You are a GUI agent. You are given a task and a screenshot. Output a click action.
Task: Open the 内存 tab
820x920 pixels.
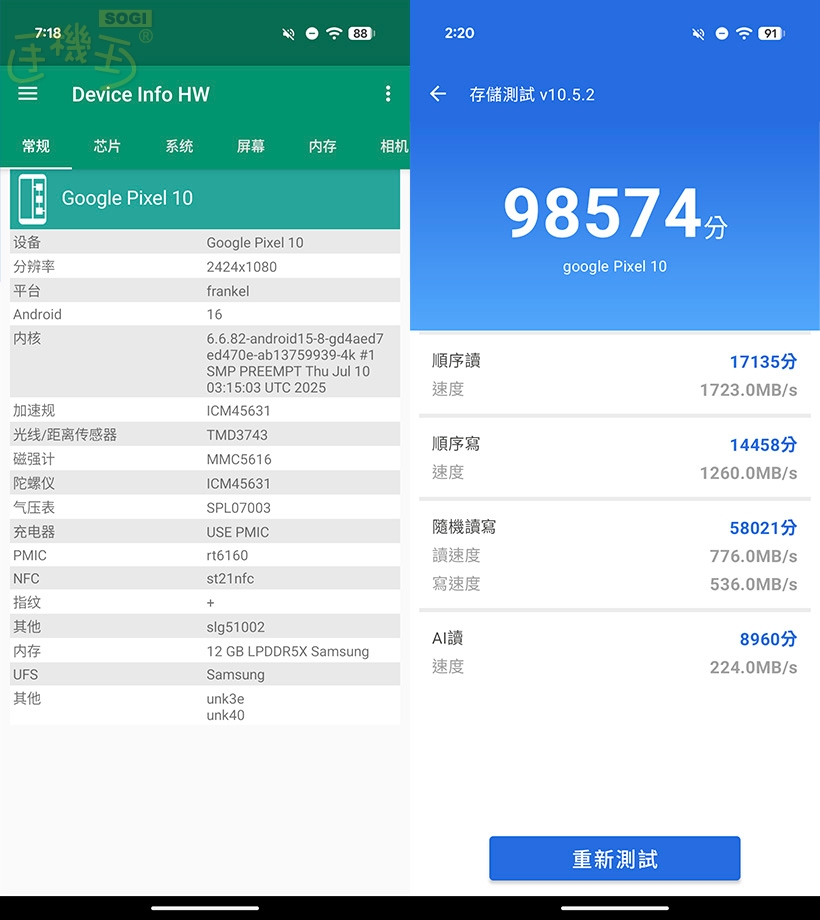[x=323, y=146]
